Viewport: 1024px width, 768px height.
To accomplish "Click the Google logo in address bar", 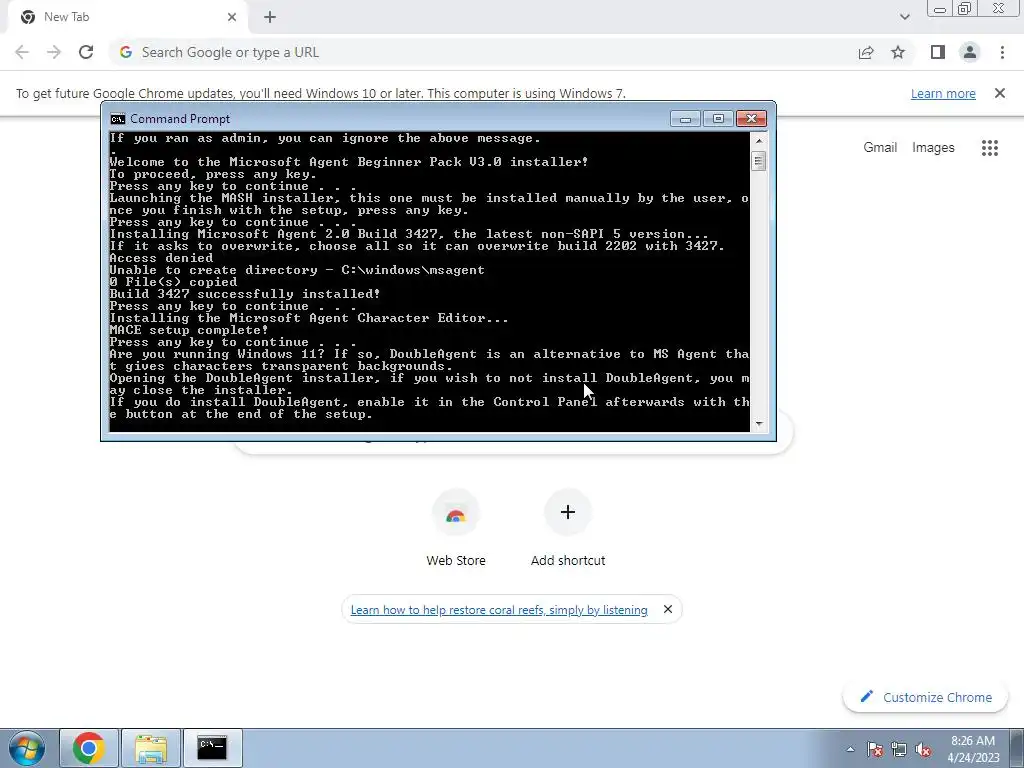I will (126, 52).
